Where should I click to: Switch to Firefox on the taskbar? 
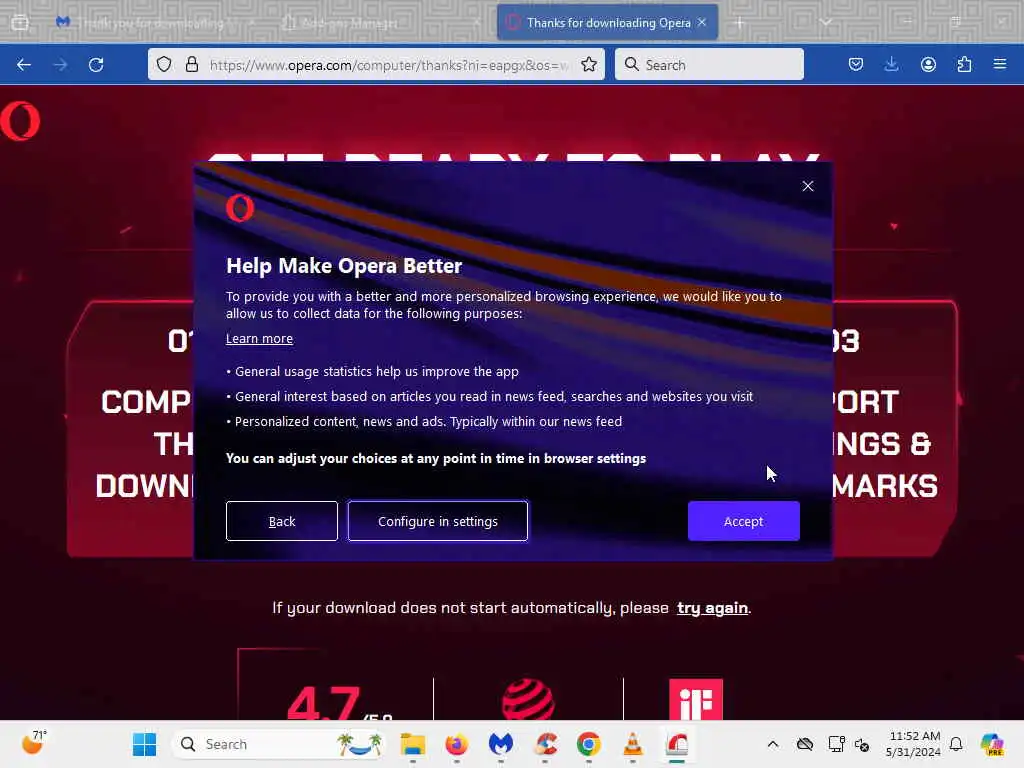click(456, 744)
